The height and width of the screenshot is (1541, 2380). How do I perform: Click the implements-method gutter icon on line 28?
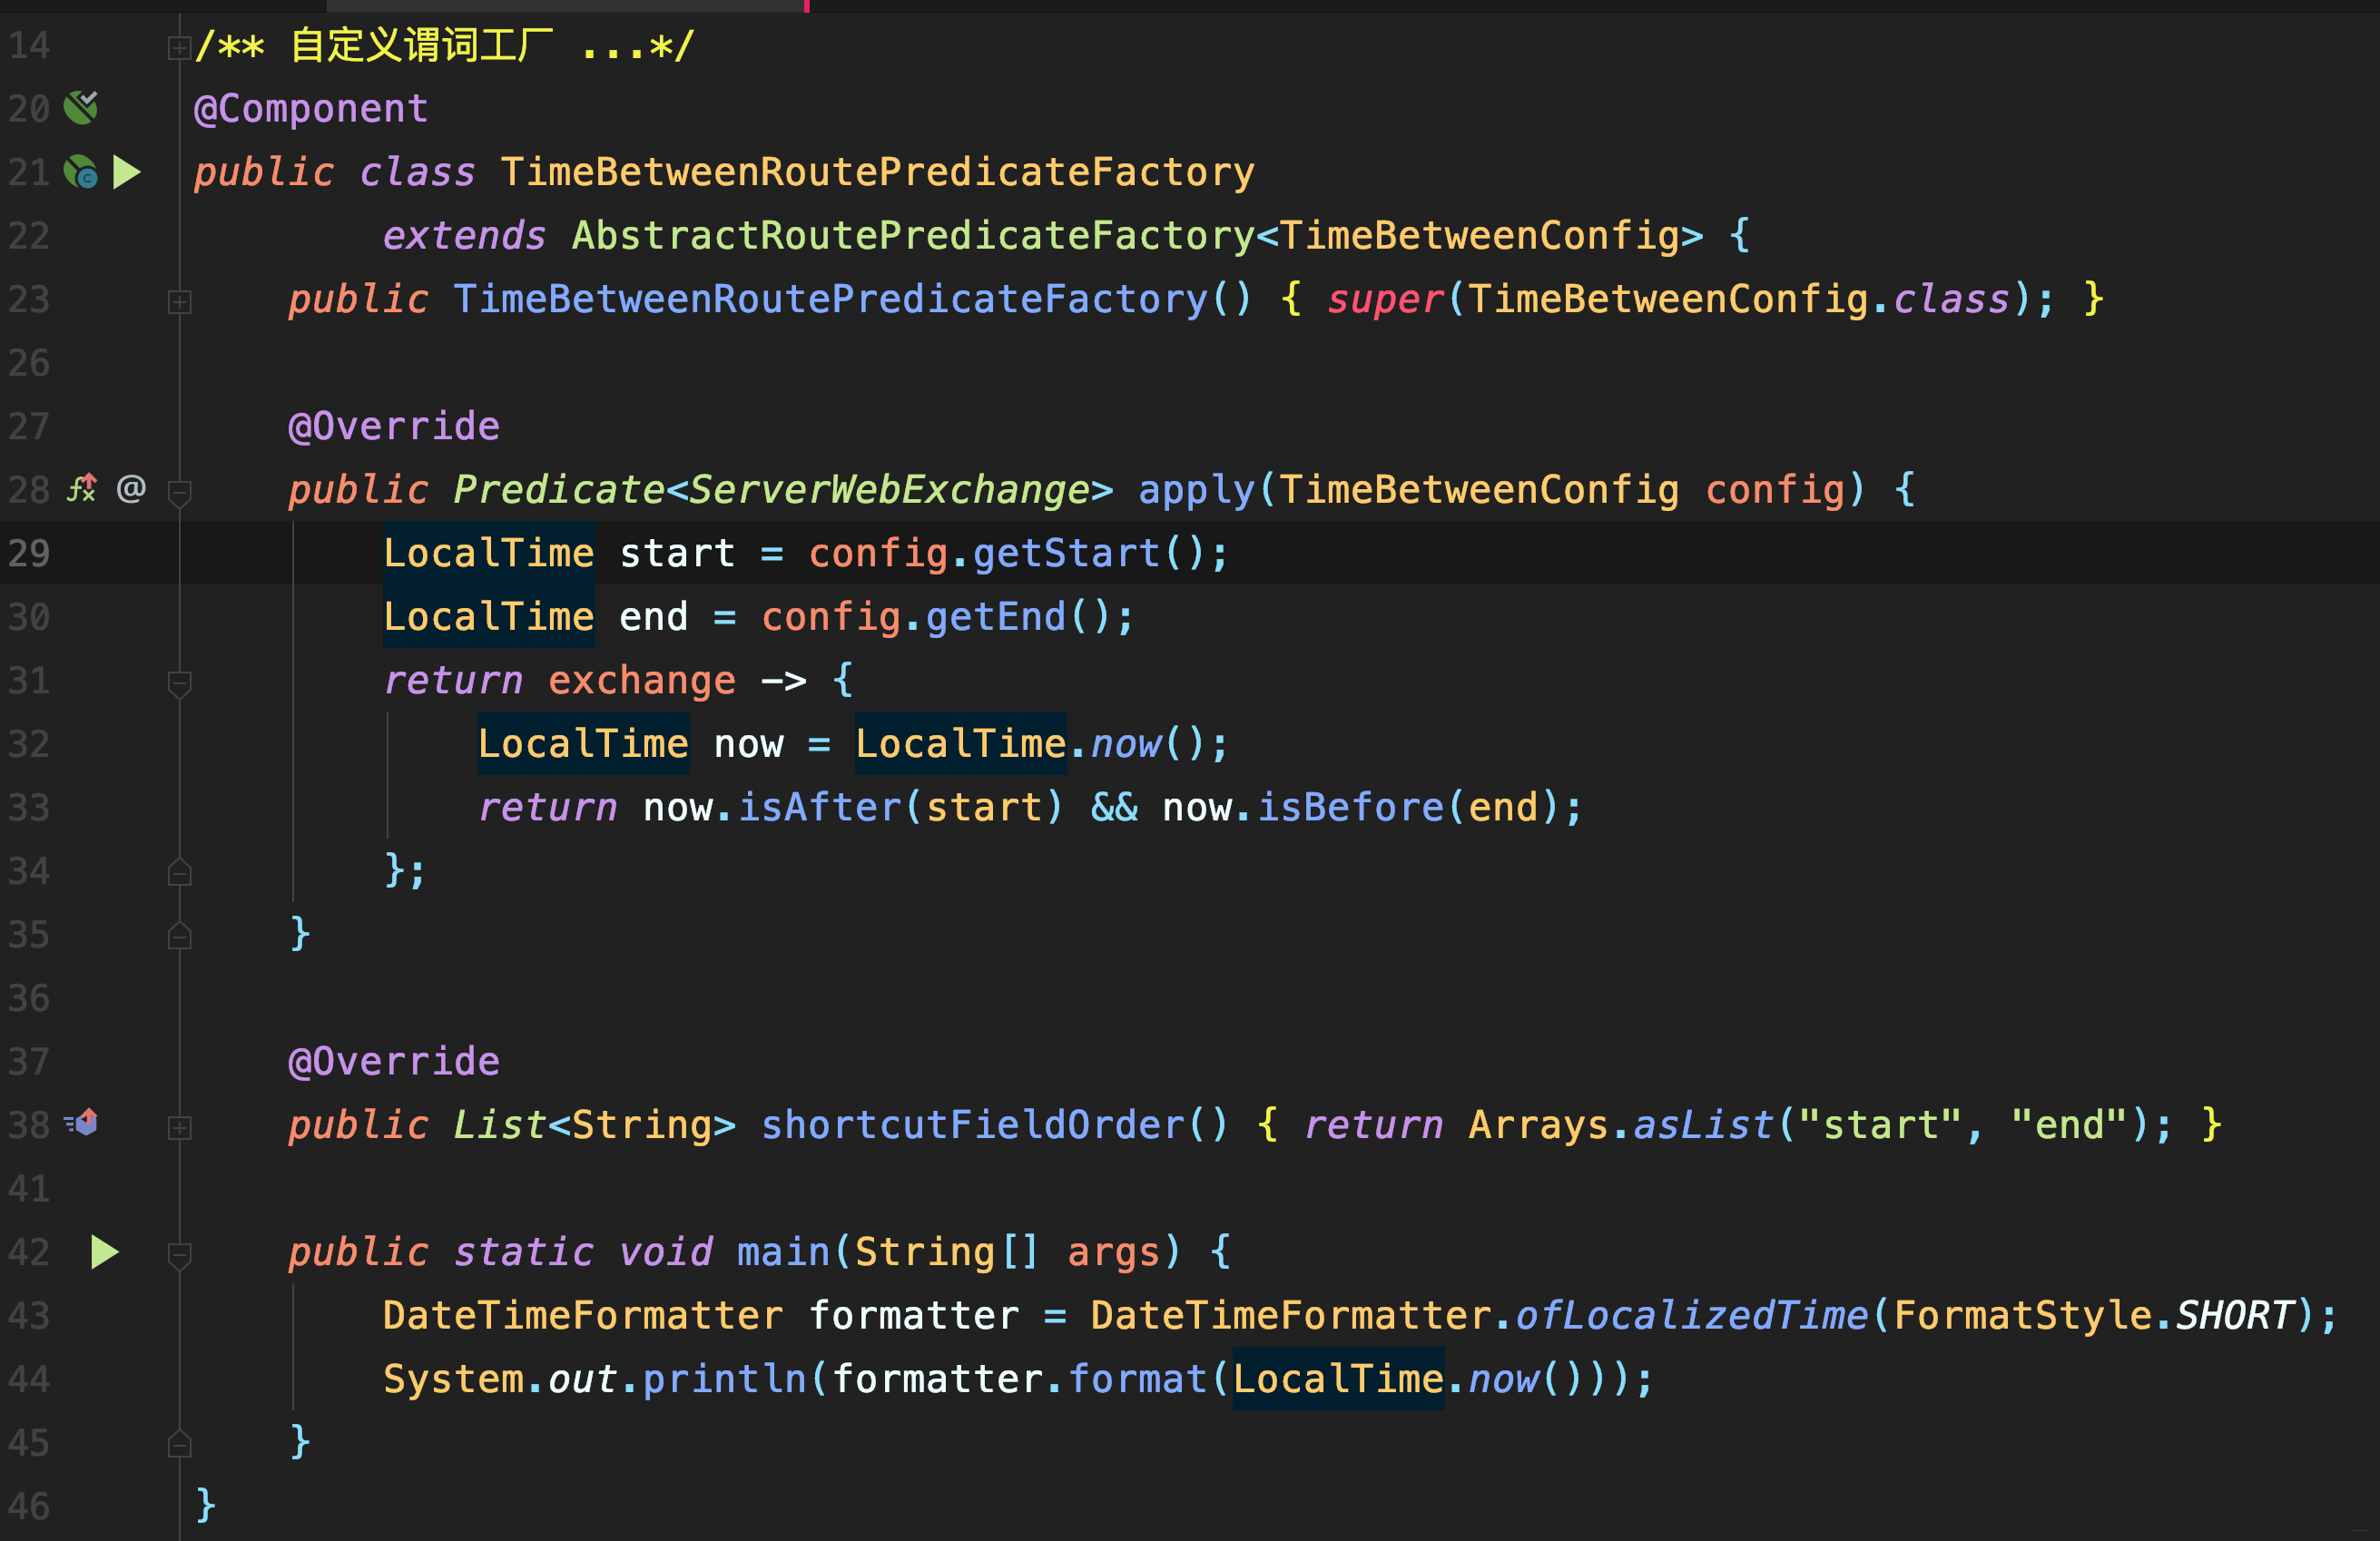[x=81, y=489]
